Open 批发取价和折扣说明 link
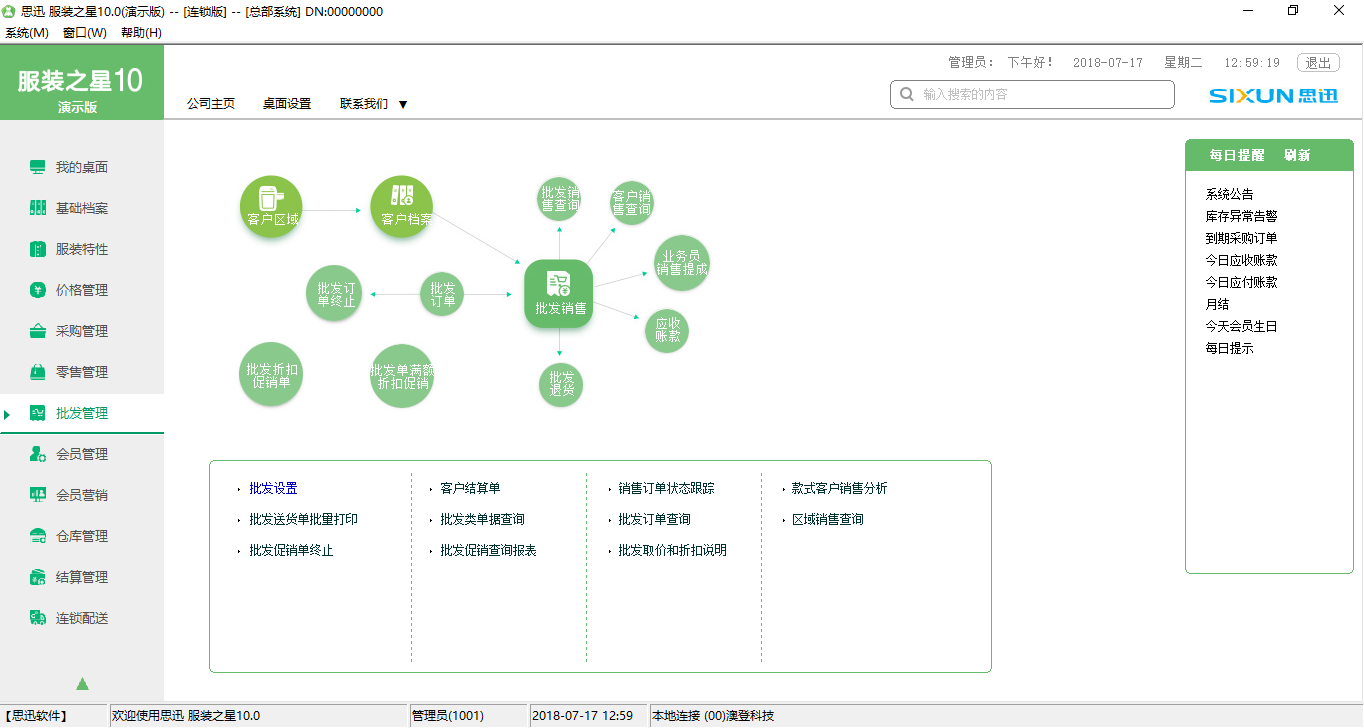Screen dimensions: 1364x728 click(672, 551)
